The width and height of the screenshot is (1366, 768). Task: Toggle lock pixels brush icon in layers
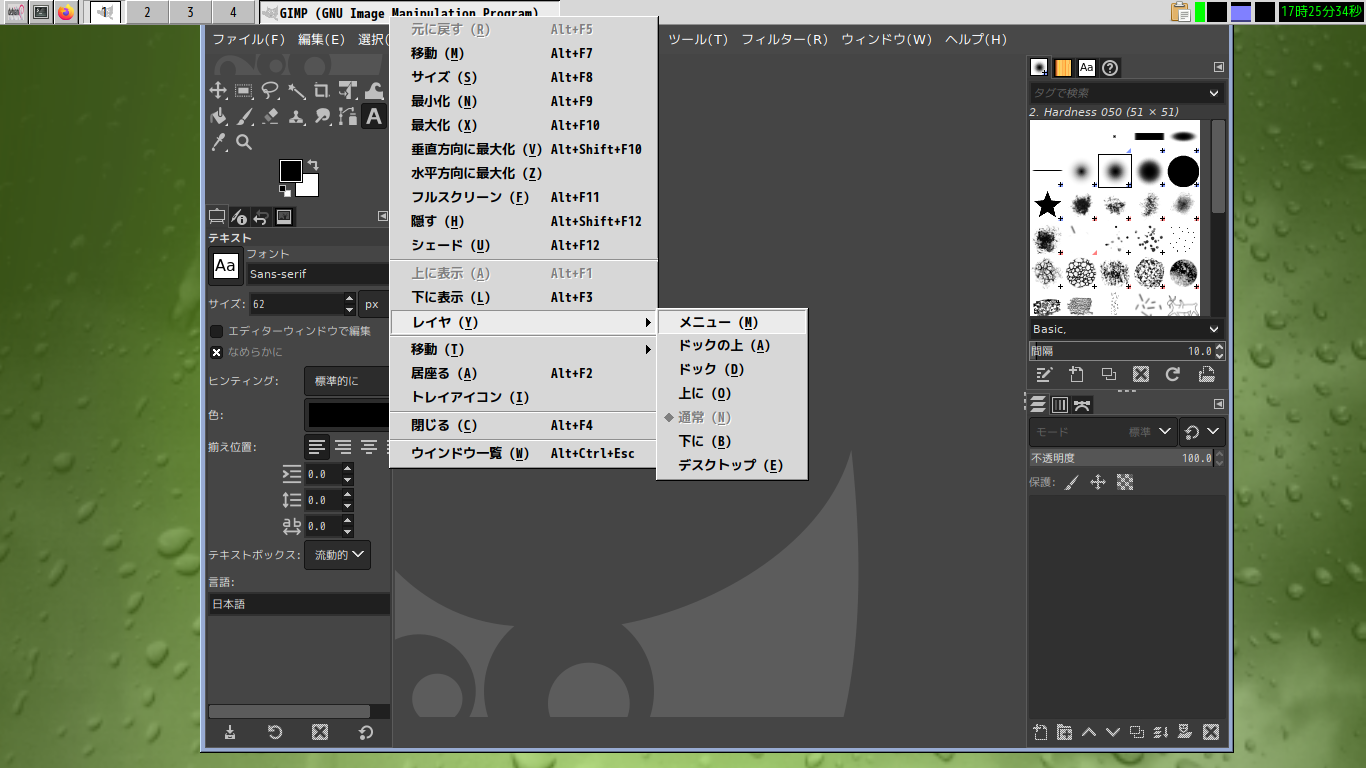tap(1072, 482)
